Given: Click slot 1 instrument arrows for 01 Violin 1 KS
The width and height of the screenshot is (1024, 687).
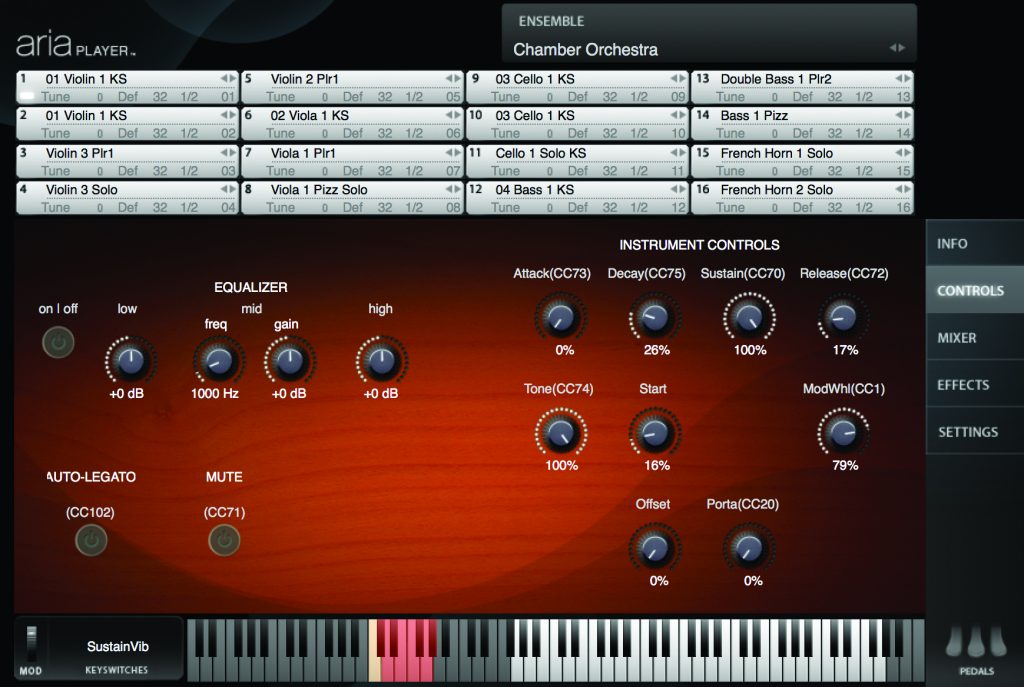Looking at the screenshot, I should [228, 78].
